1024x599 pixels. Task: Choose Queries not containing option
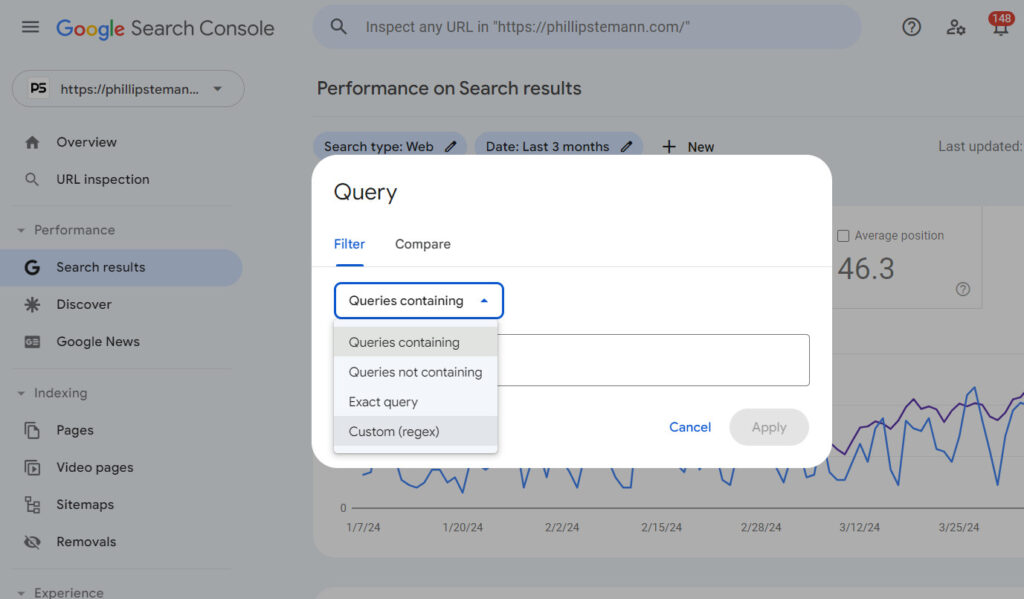click(414, 372)
